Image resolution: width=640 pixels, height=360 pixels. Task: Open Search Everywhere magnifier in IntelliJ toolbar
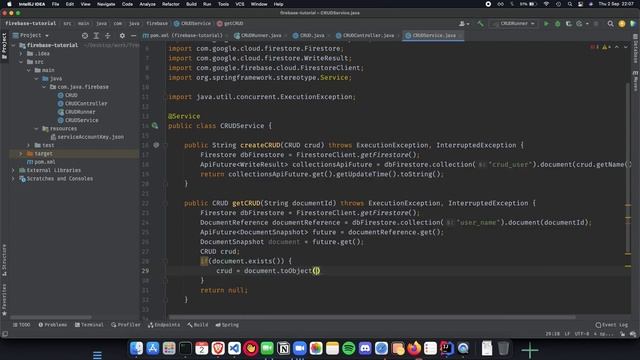click(610, 24)
